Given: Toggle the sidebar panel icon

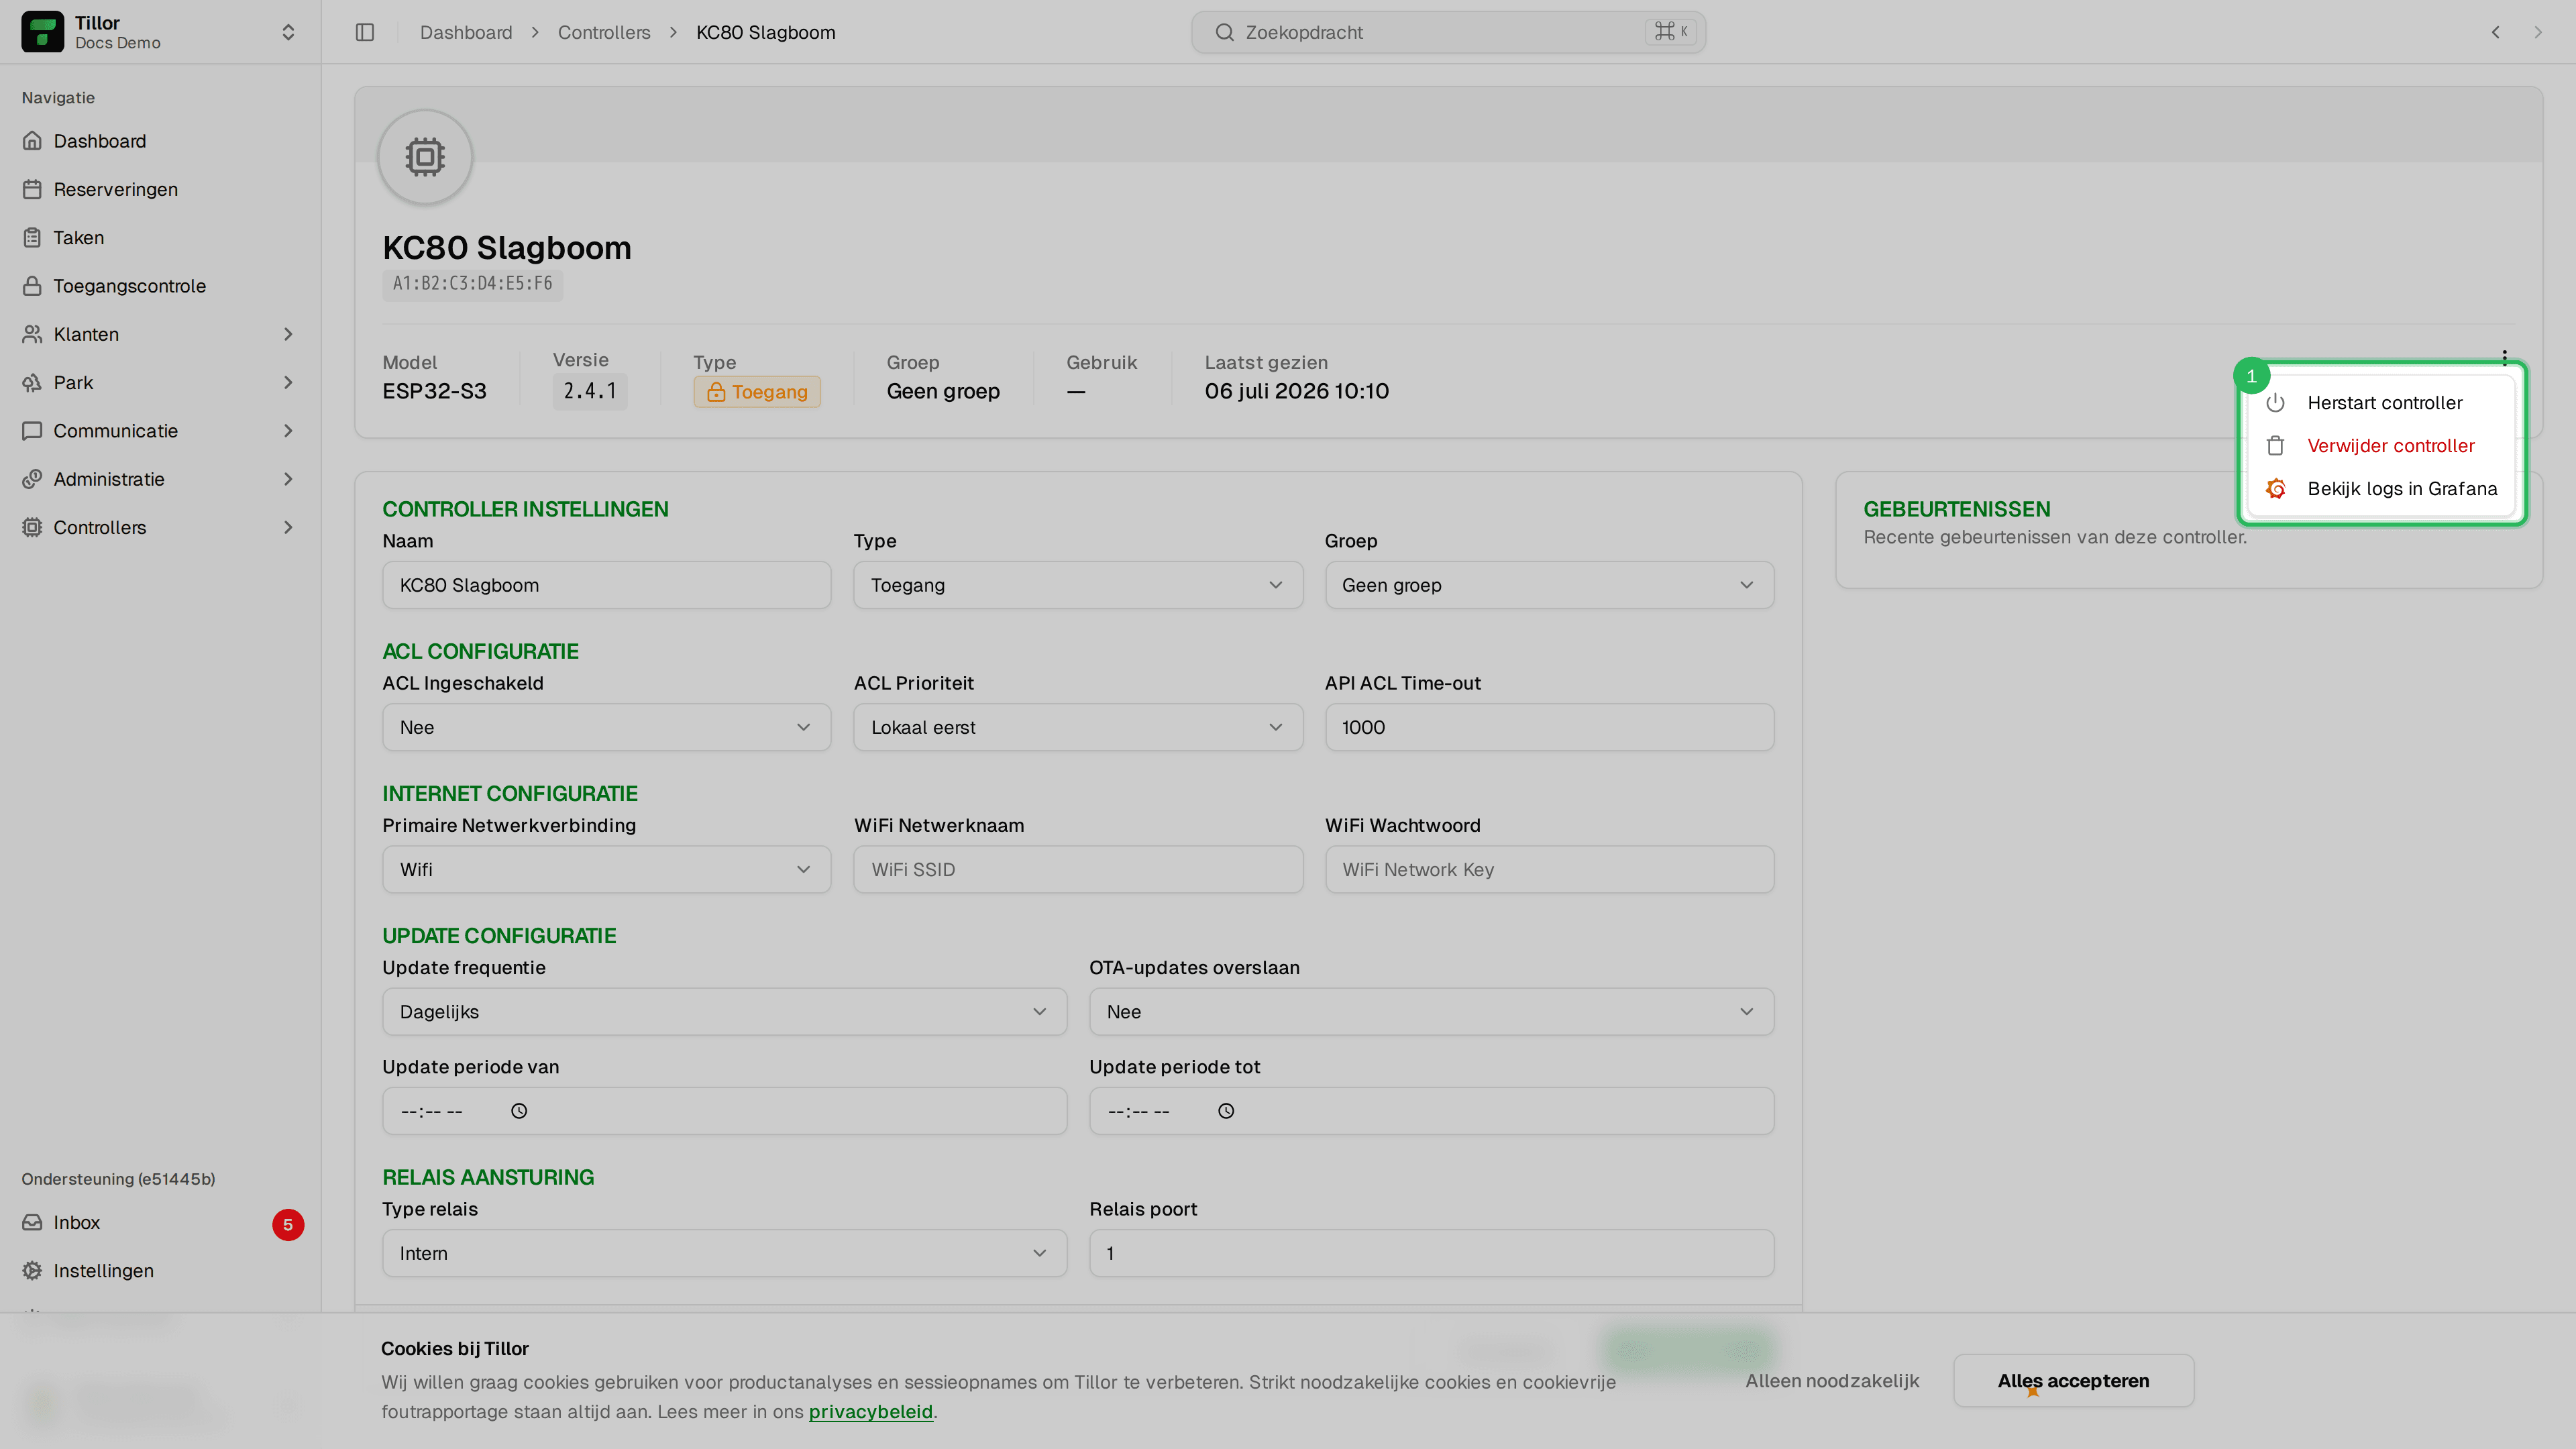Looking at the screenshot, I should click(365, 32).
